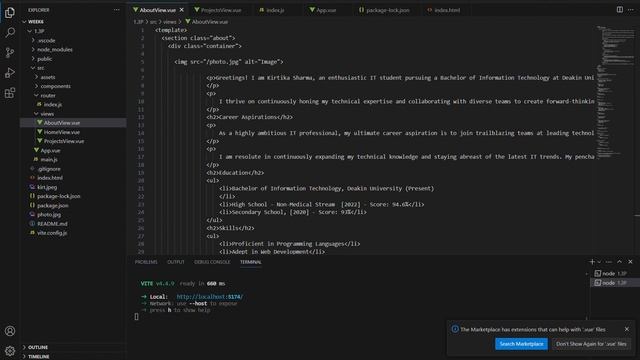Screen dimensions: 640x360
Task: Open the Output panel tab
Action: 176,262
